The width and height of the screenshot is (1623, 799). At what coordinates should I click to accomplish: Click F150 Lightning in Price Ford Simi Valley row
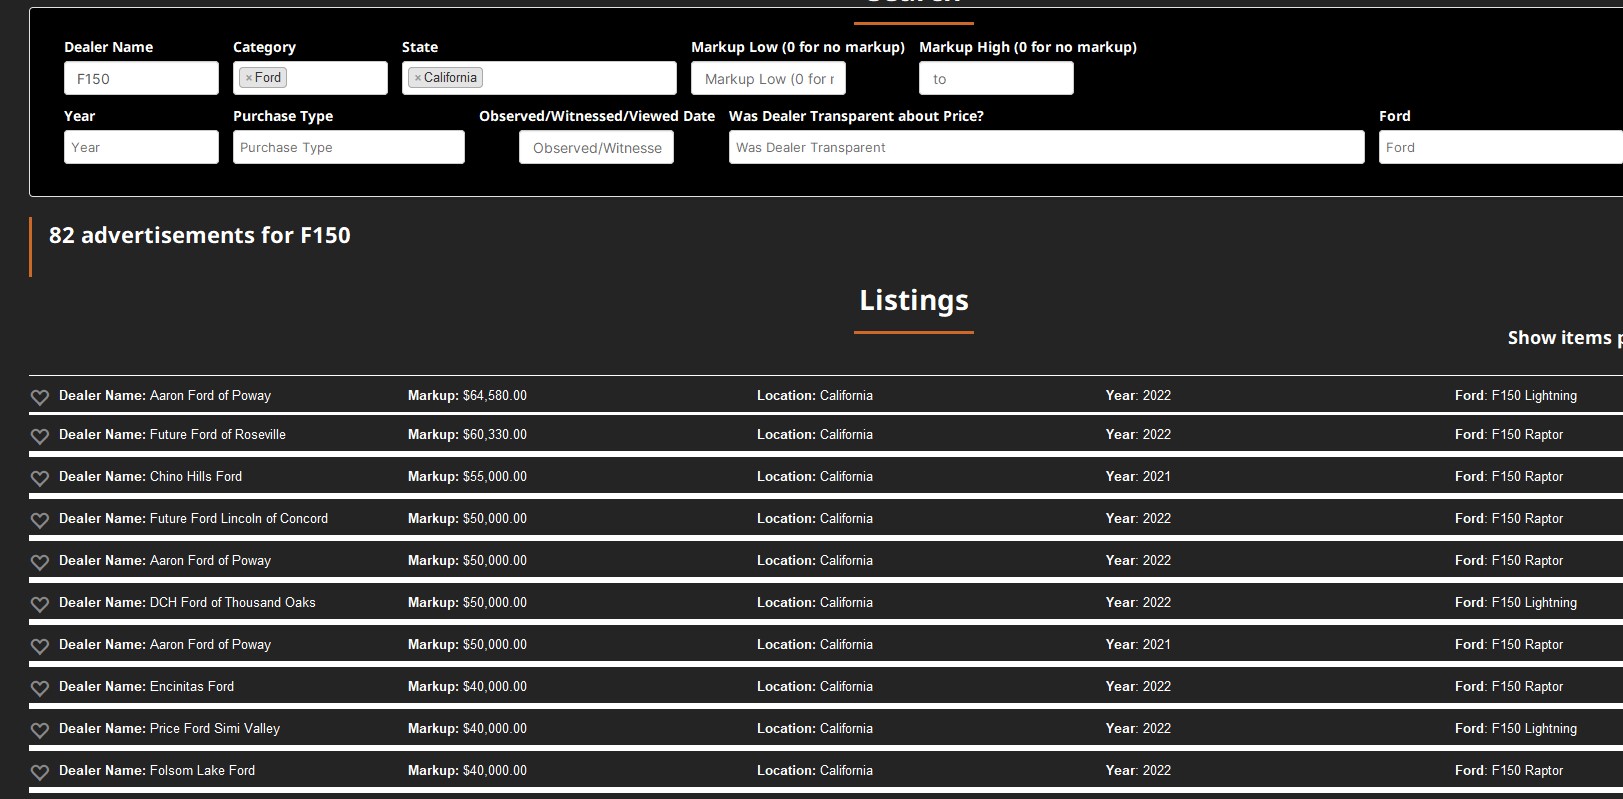1534,729
